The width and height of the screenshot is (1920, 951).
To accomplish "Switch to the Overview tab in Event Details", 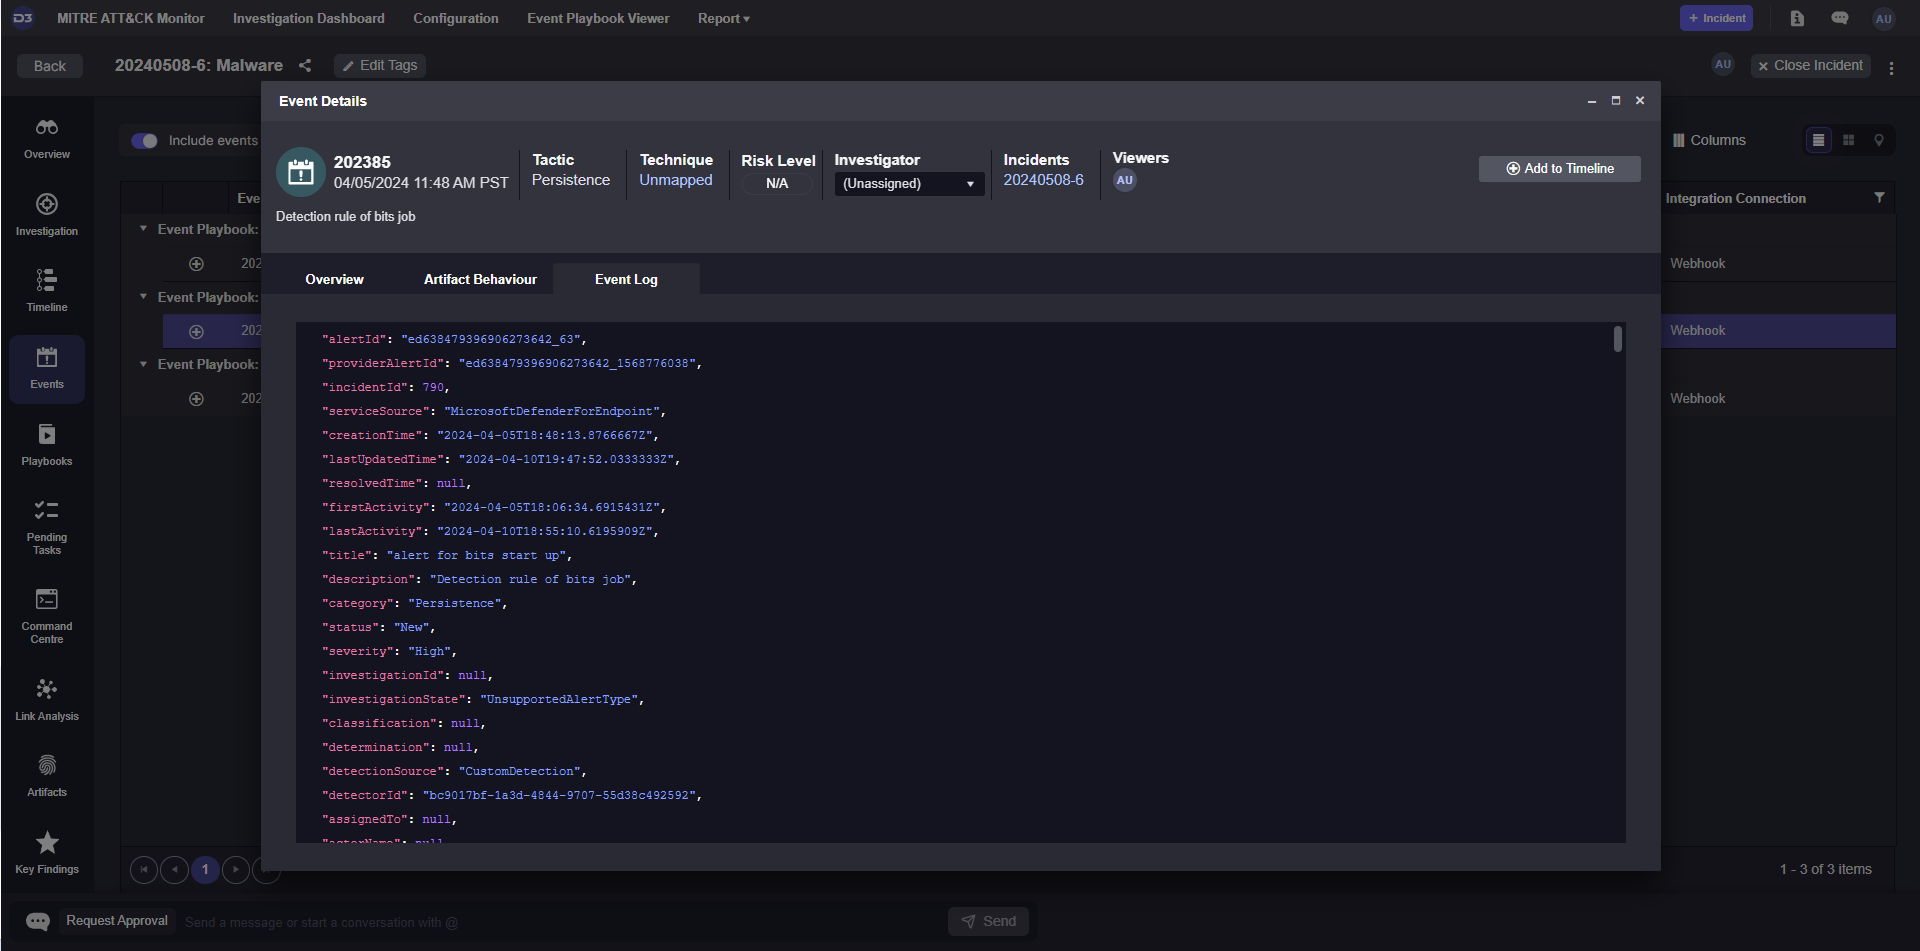I will (x=334, y=279).
